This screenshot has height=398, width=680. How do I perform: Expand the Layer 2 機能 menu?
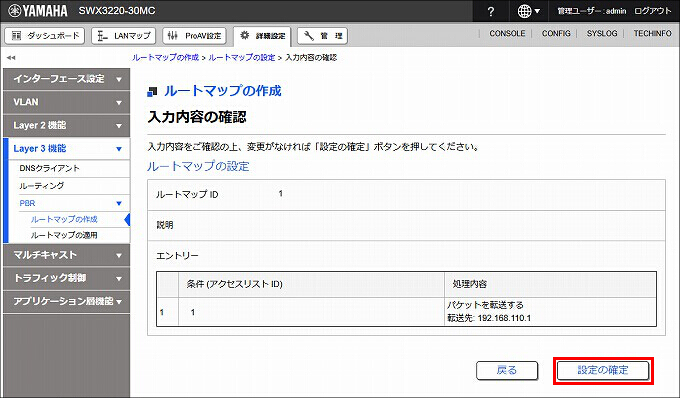coord(66,125)
